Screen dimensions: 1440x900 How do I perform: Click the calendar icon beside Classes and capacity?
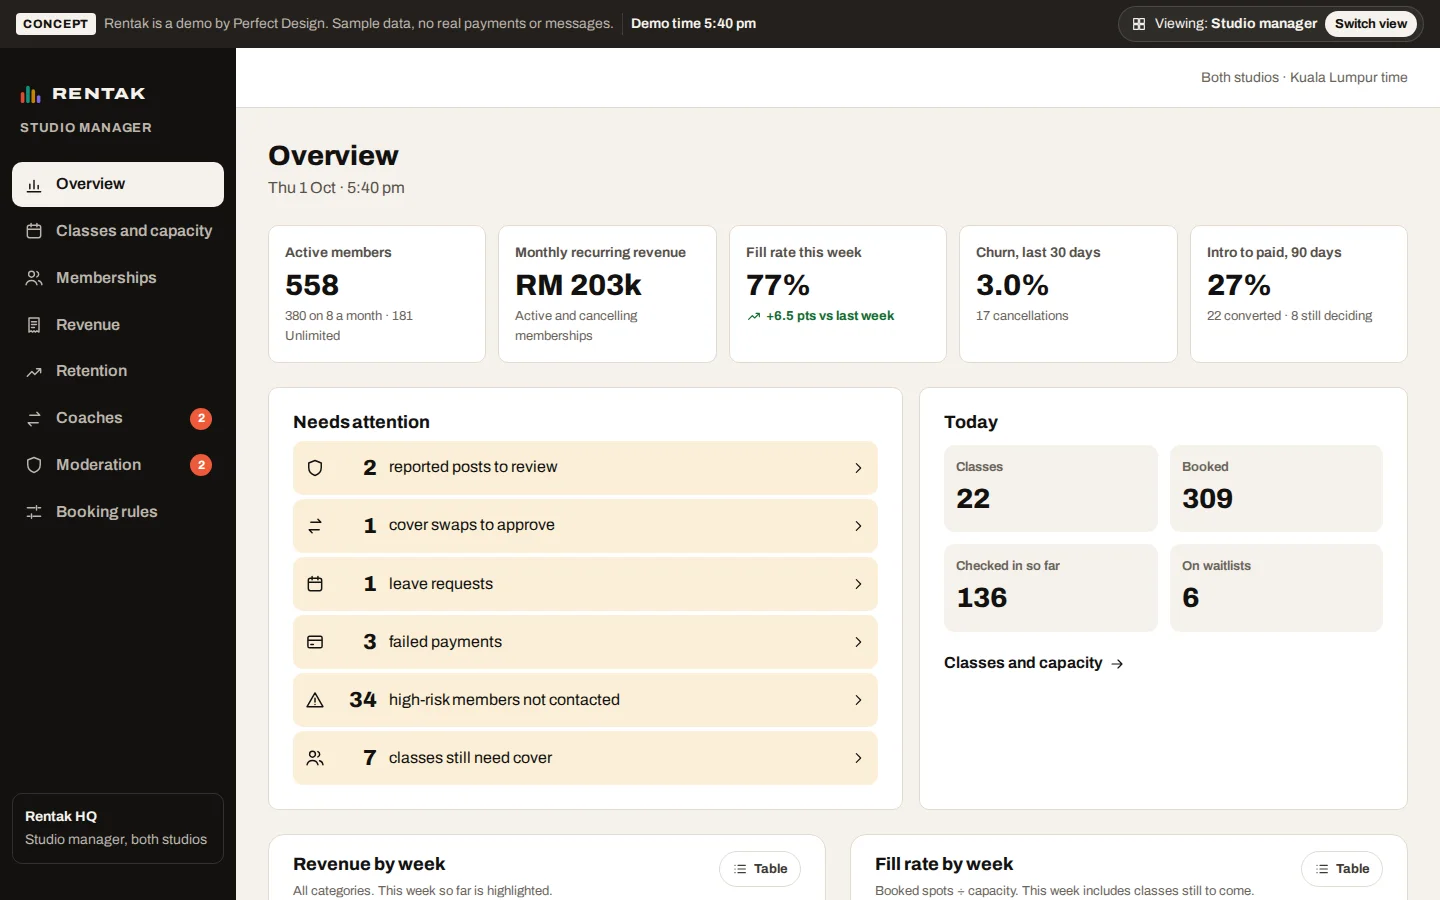(x=34, y=231)
